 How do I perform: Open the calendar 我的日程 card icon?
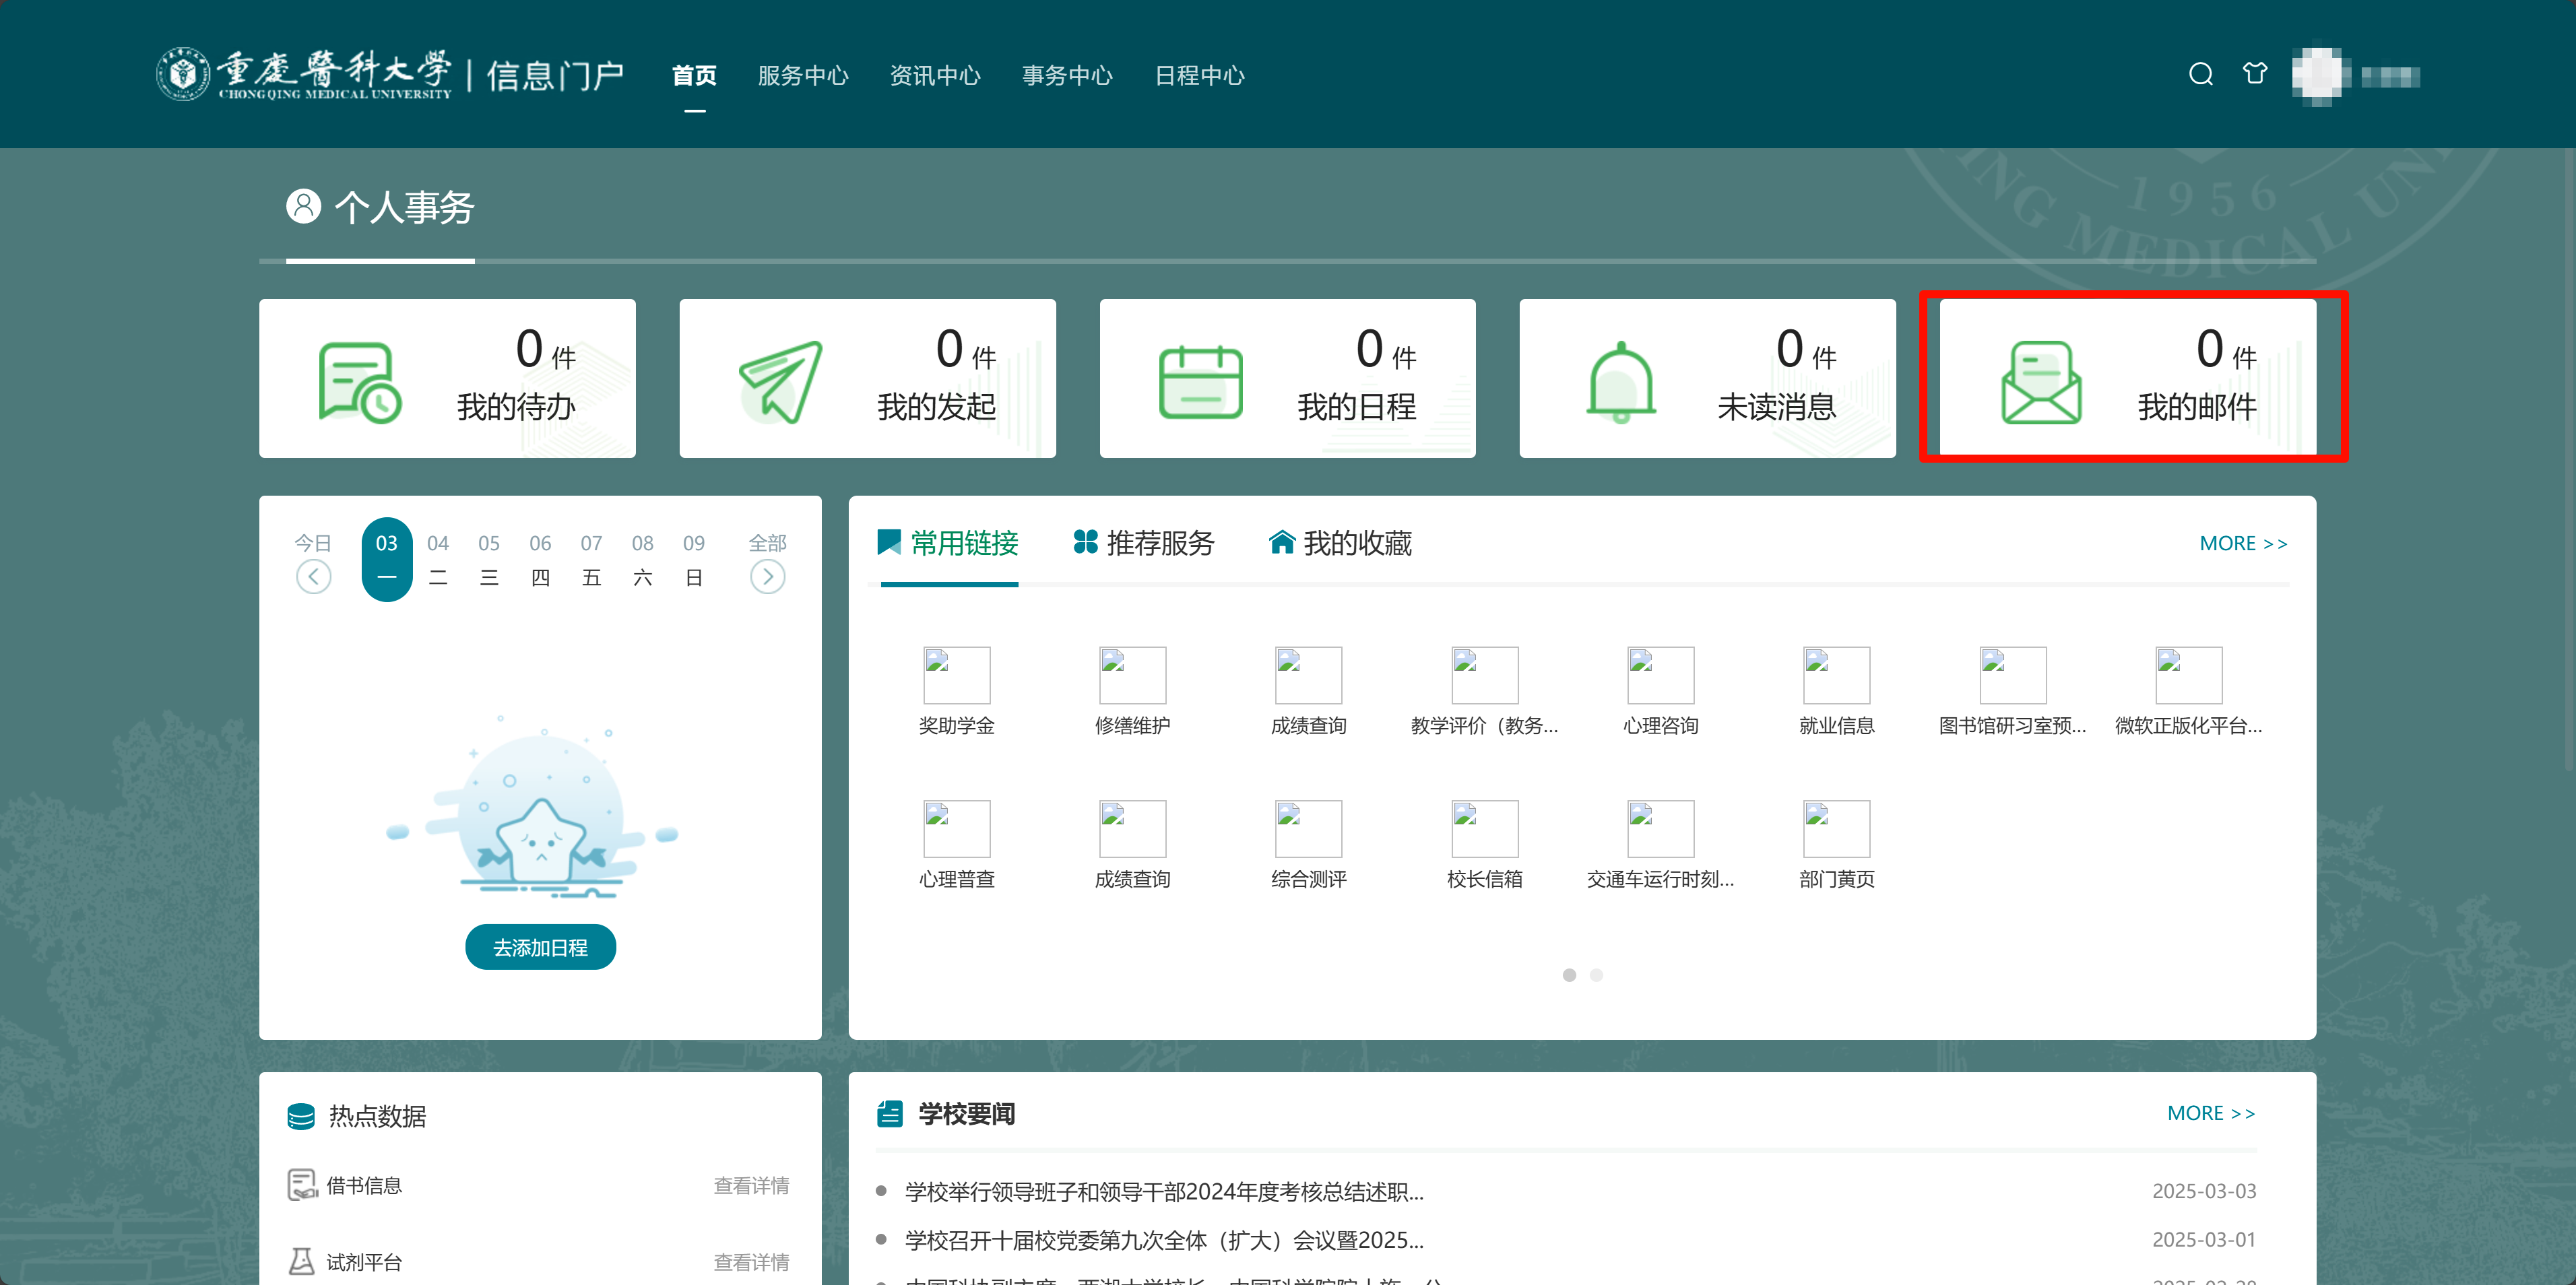(1200, 382)
